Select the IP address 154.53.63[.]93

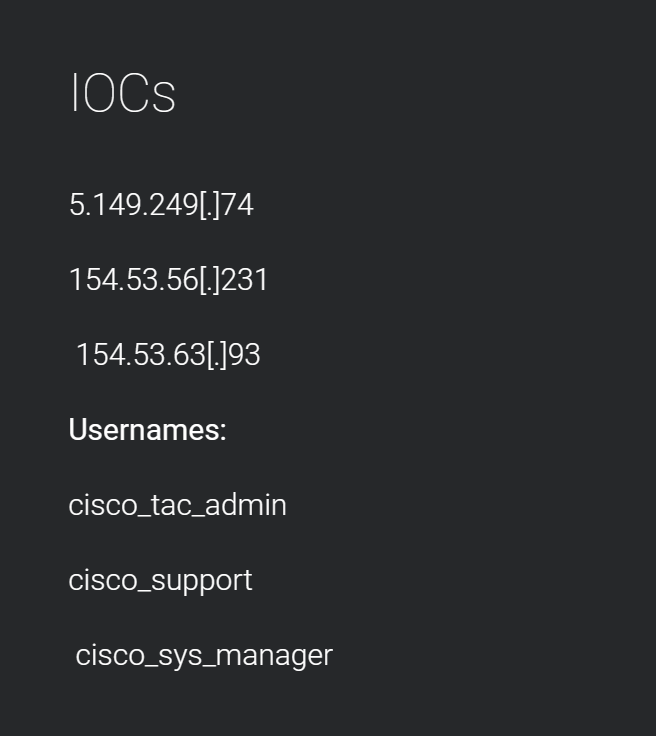[168, 355]
